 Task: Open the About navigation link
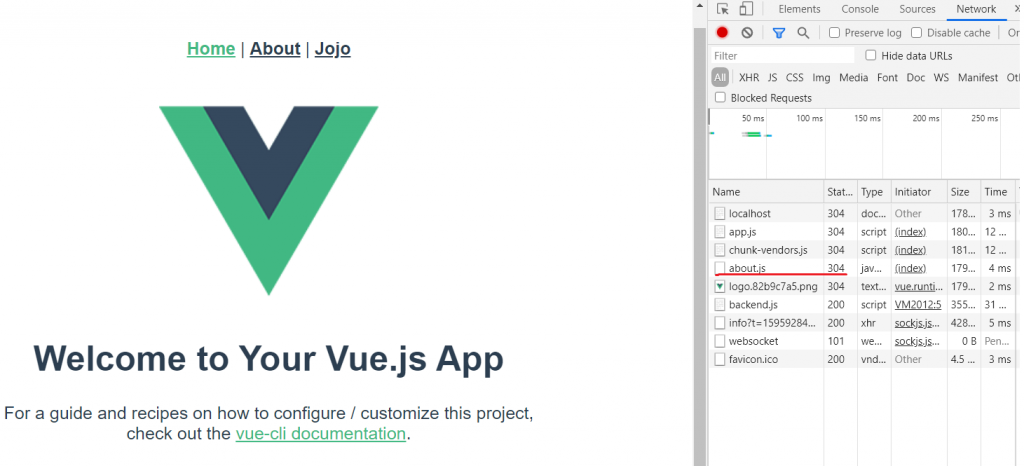point(275,49)
